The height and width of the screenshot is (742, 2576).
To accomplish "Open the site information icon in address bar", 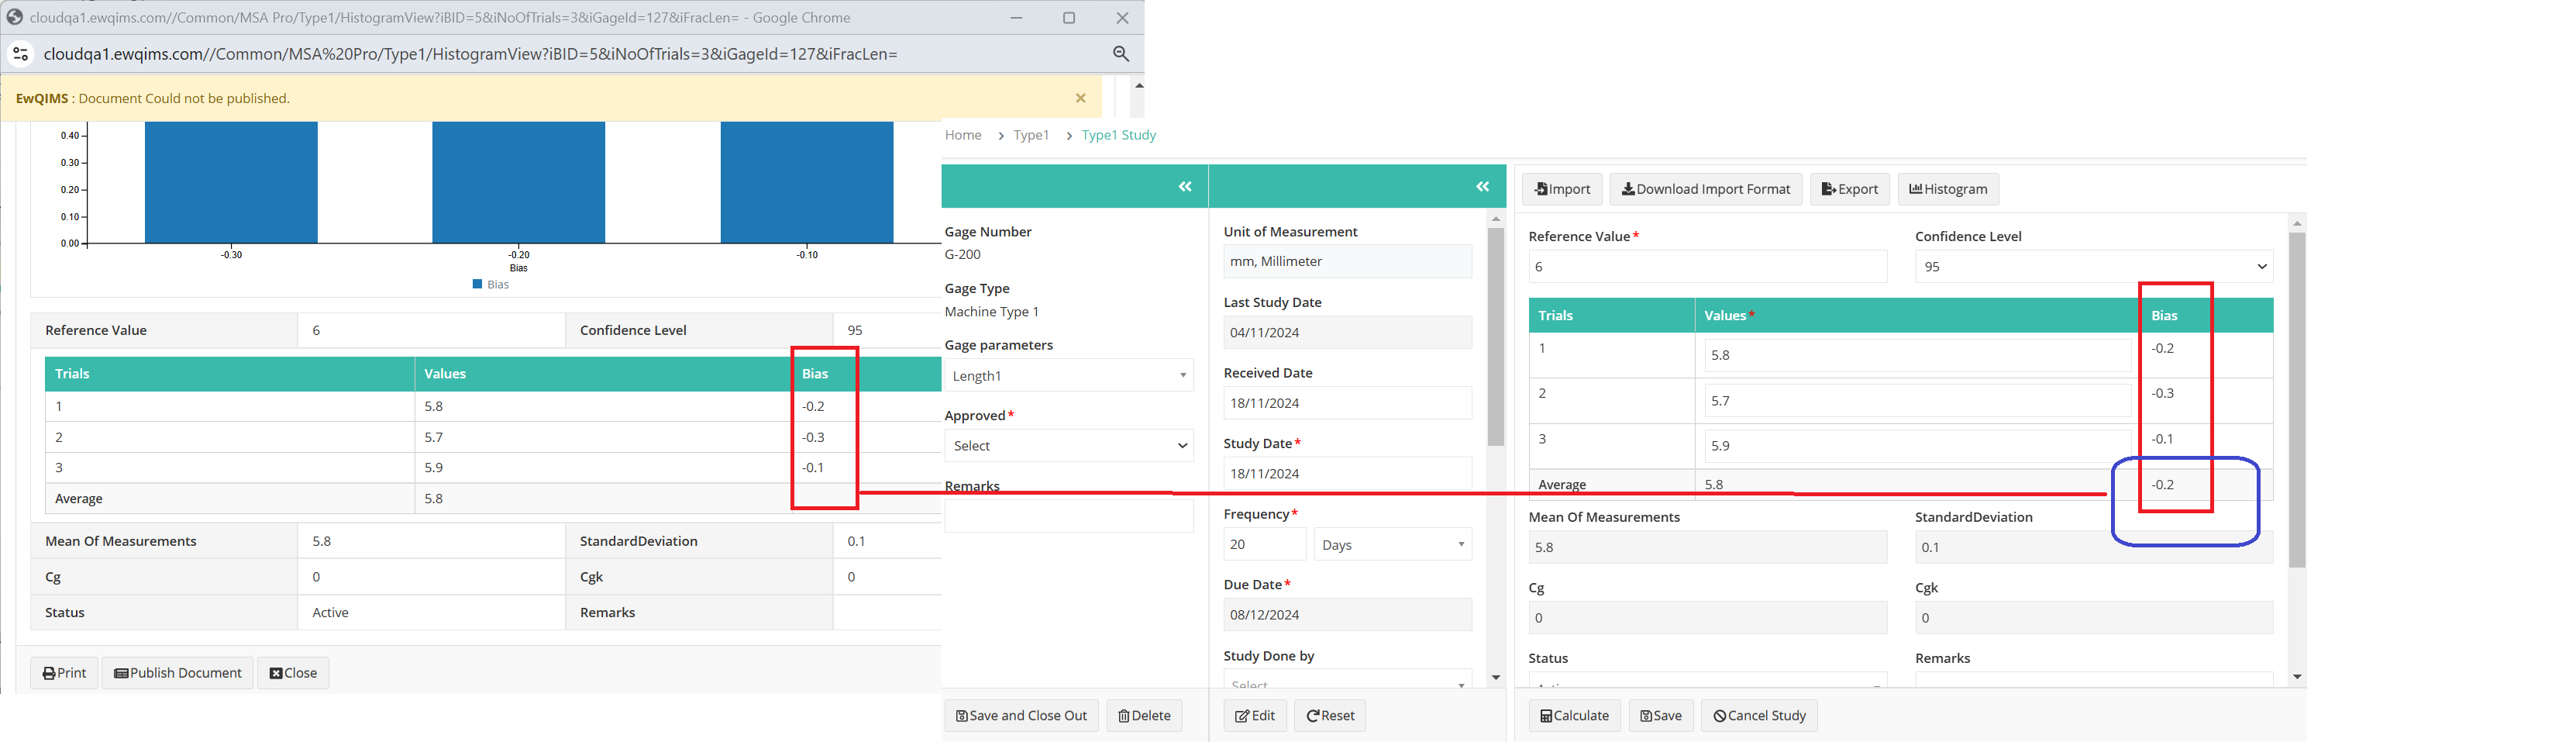I will point(20,54).
